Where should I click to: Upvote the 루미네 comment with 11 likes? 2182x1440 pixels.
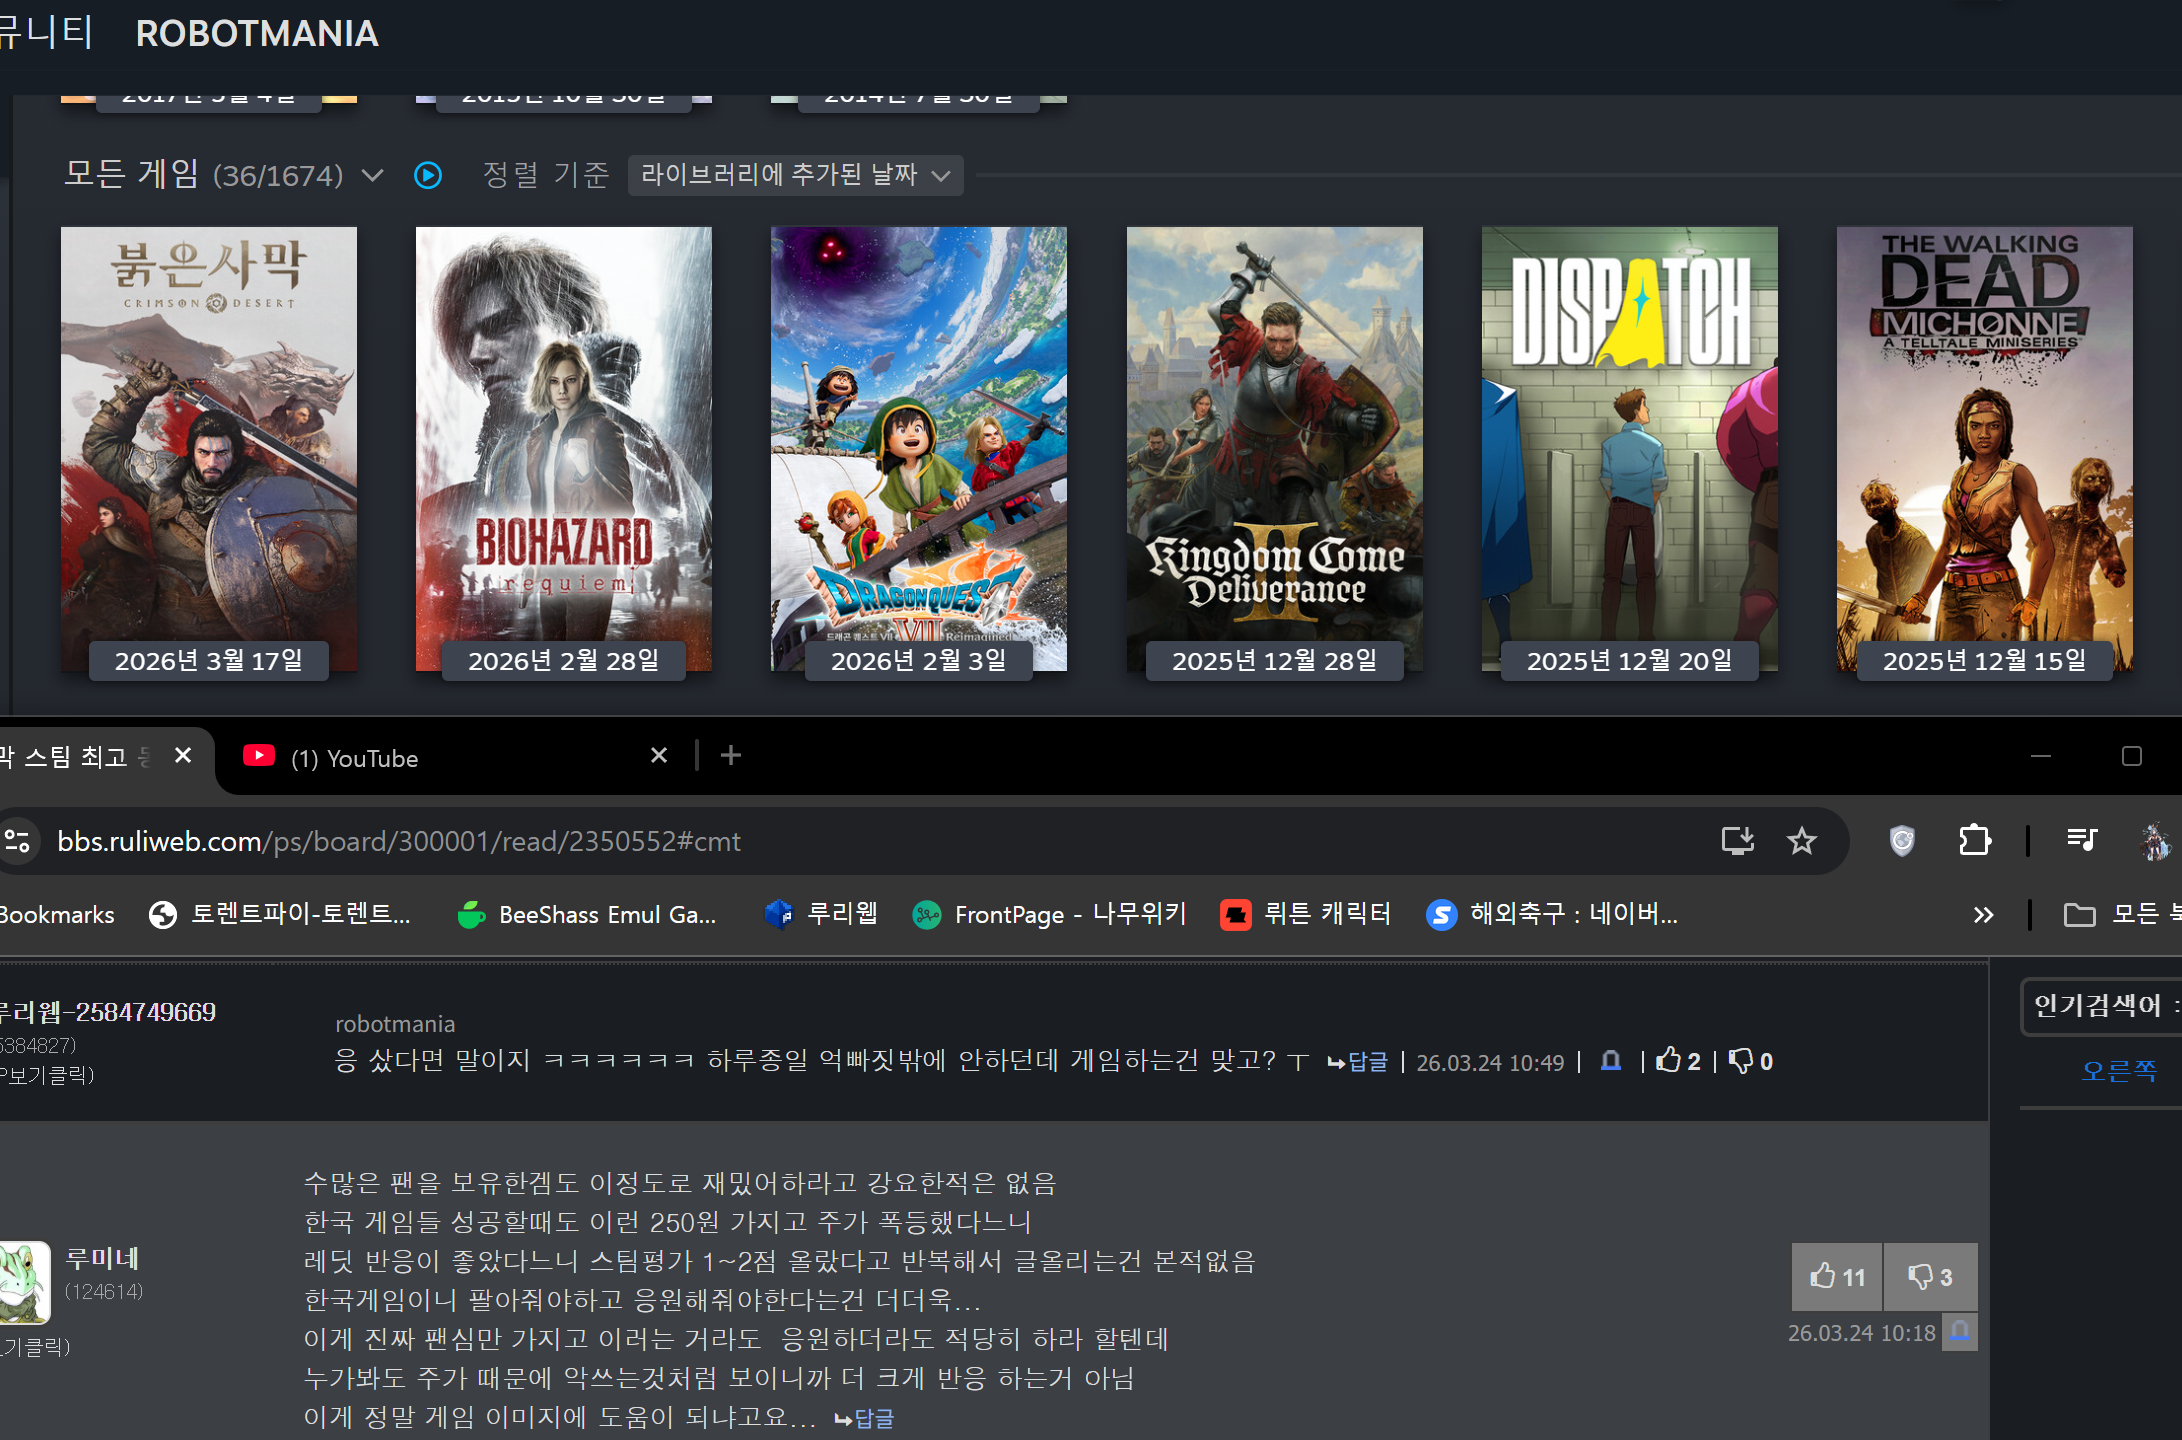click(1837, 1277)
